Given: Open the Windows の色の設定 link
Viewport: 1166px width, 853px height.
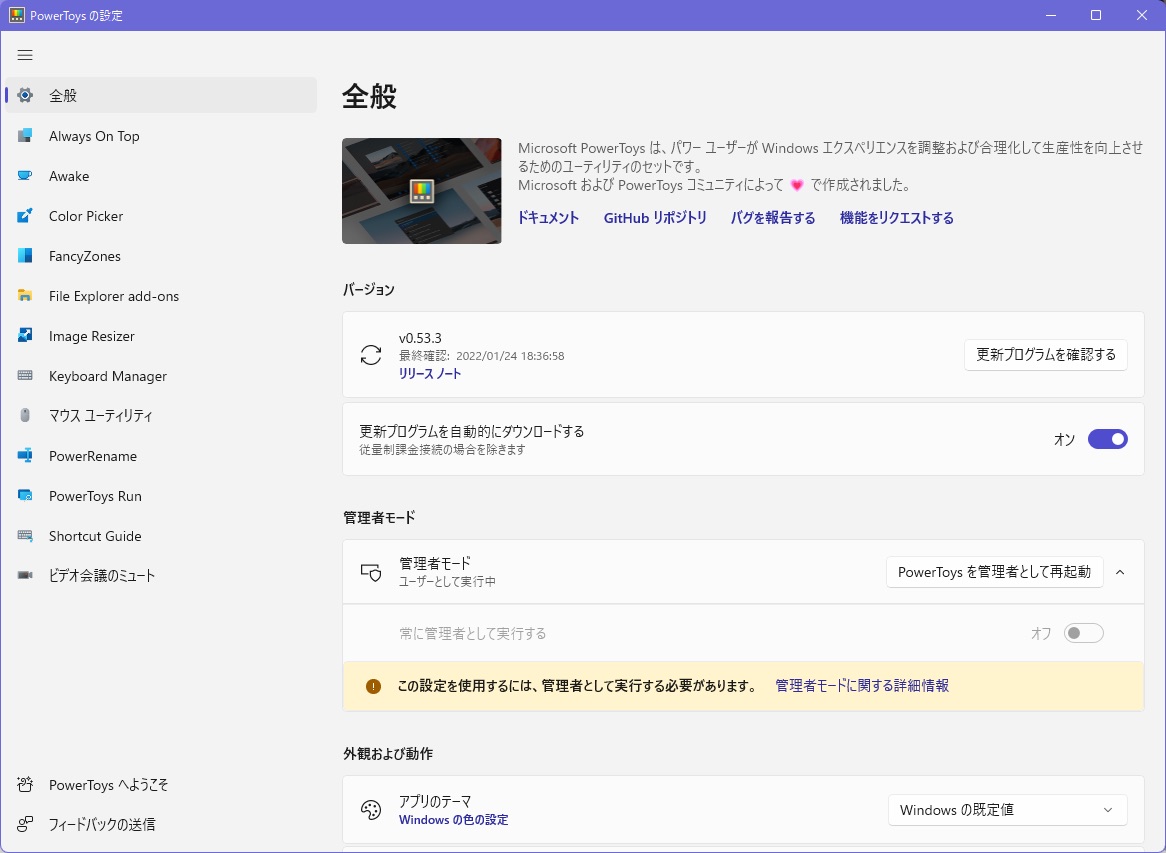Looking at the screenshot, I should click(x=454, y=820).
